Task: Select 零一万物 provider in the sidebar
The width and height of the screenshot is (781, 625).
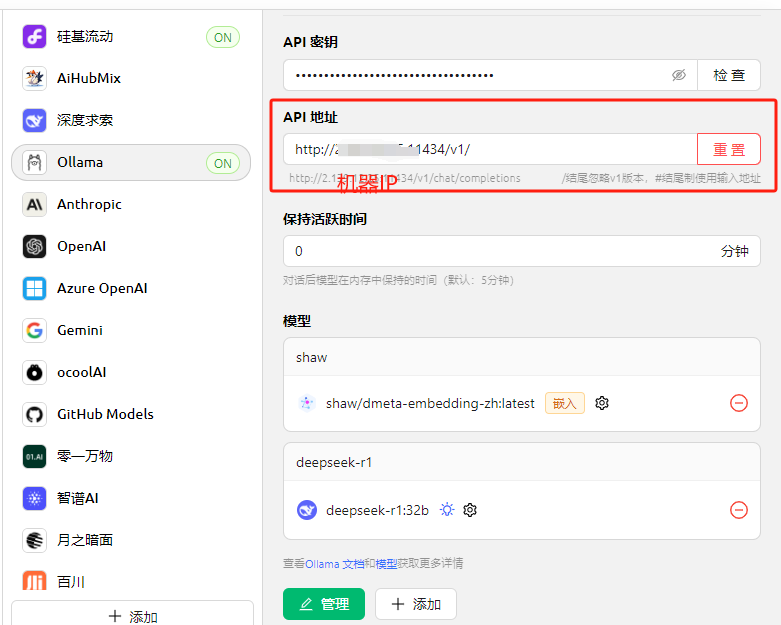Action: [131, 456]
